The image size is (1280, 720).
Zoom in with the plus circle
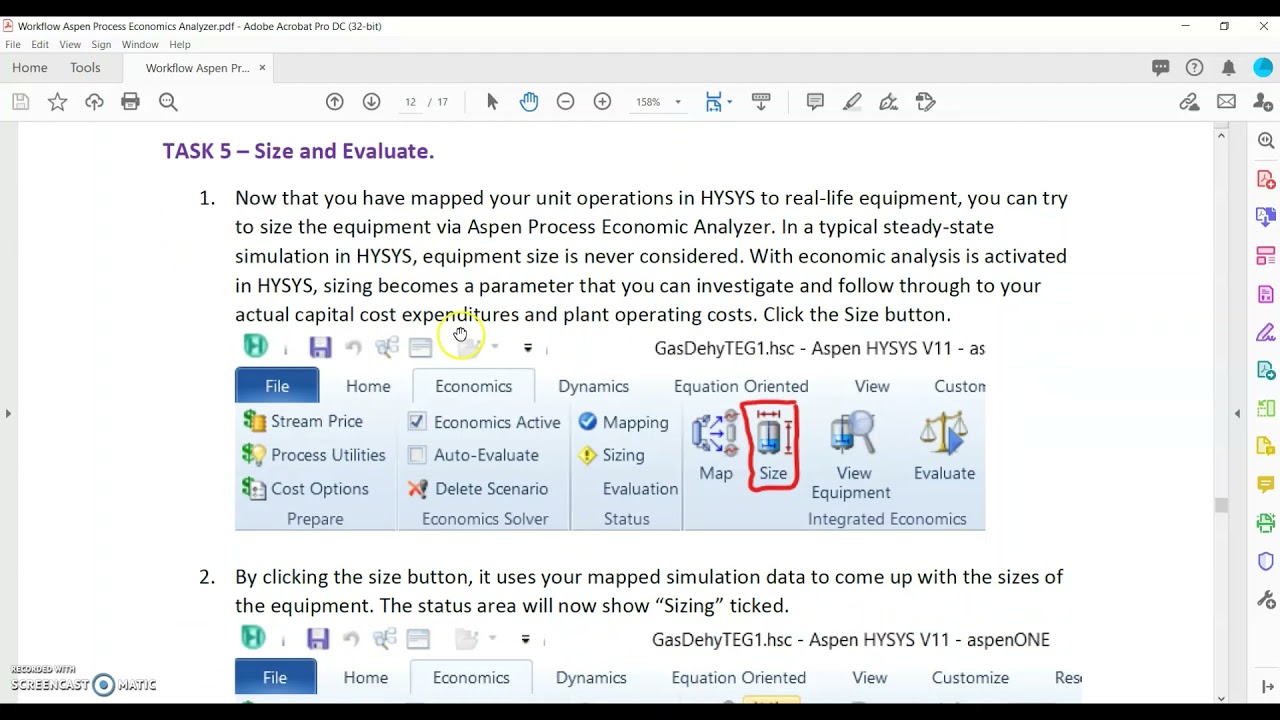tap(602, 101)
